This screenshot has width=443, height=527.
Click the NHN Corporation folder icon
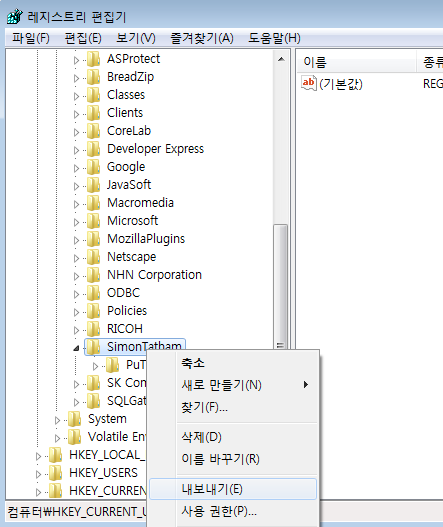tap(93, 275)
